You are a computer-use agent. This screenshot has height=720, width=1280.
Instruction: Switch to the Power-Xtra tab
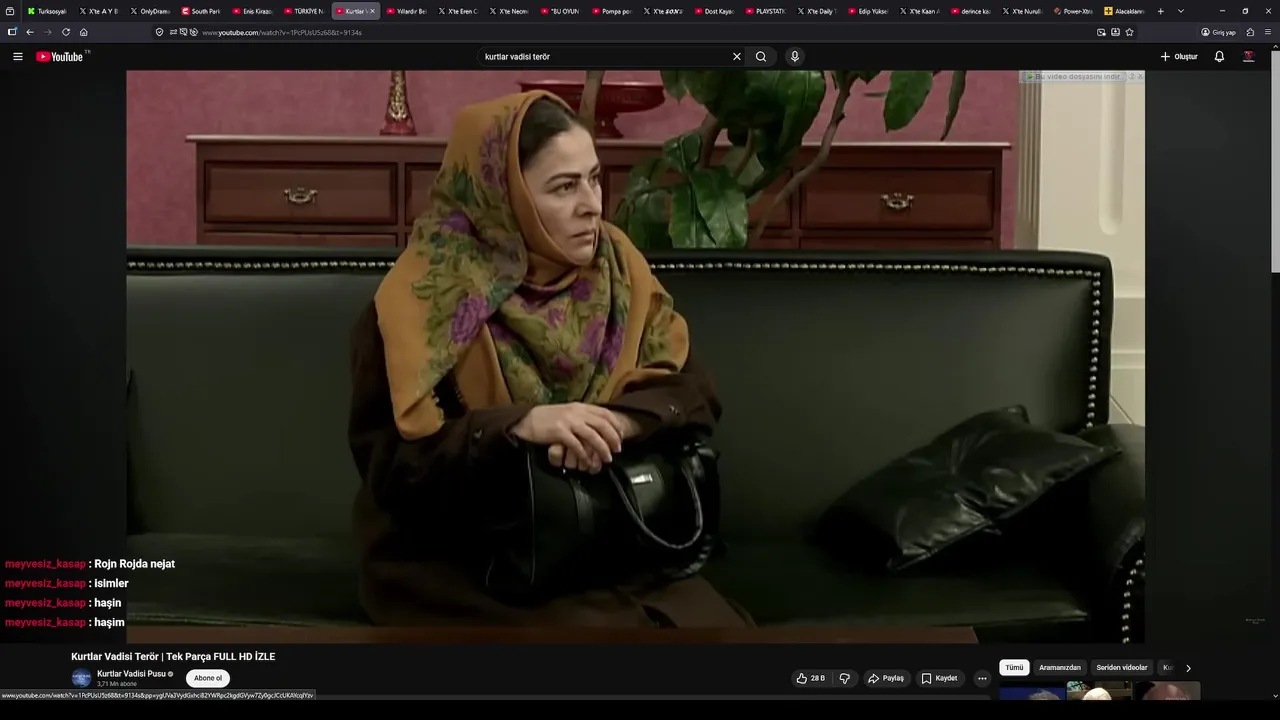click(1073, 11)
